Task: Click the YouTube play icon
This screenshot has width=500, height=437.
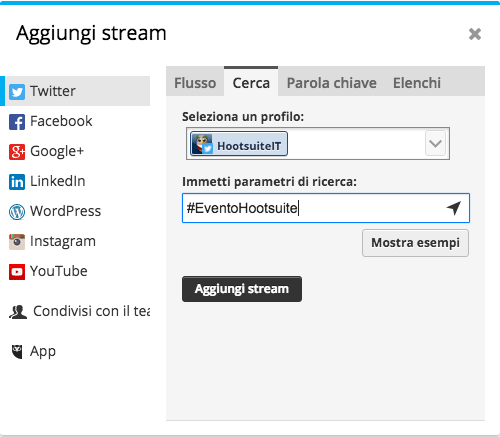Action: [17, 272]
